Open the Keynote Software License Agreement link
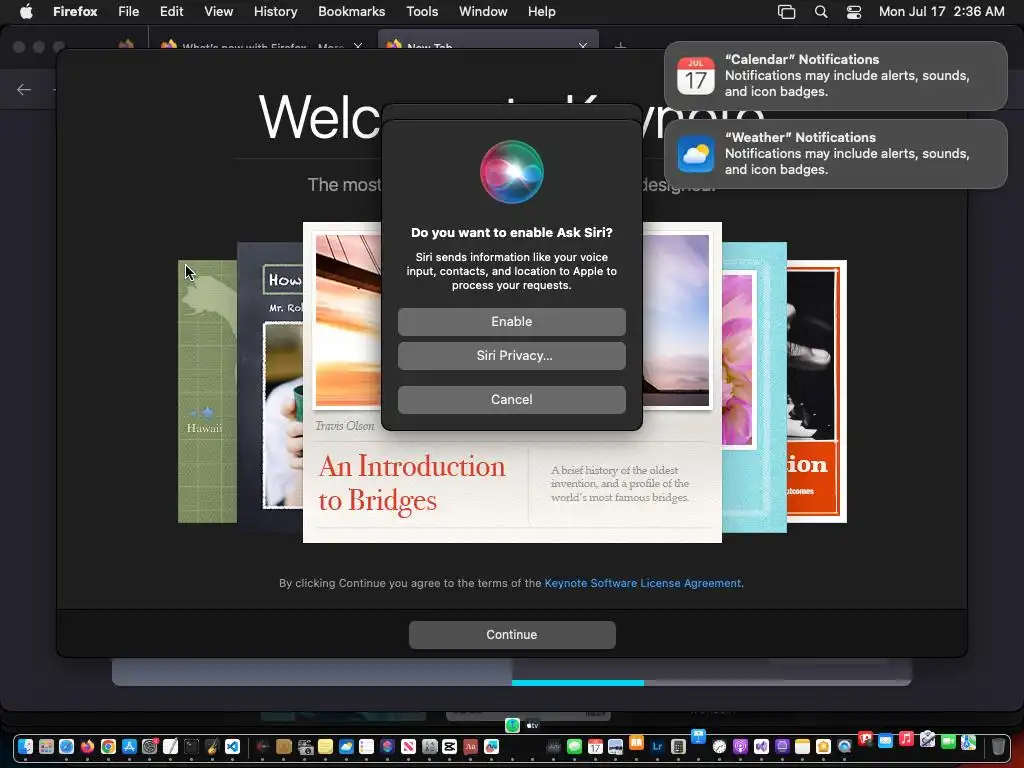The width and height of the screenshot is (1024, 768). coord(643,583)
